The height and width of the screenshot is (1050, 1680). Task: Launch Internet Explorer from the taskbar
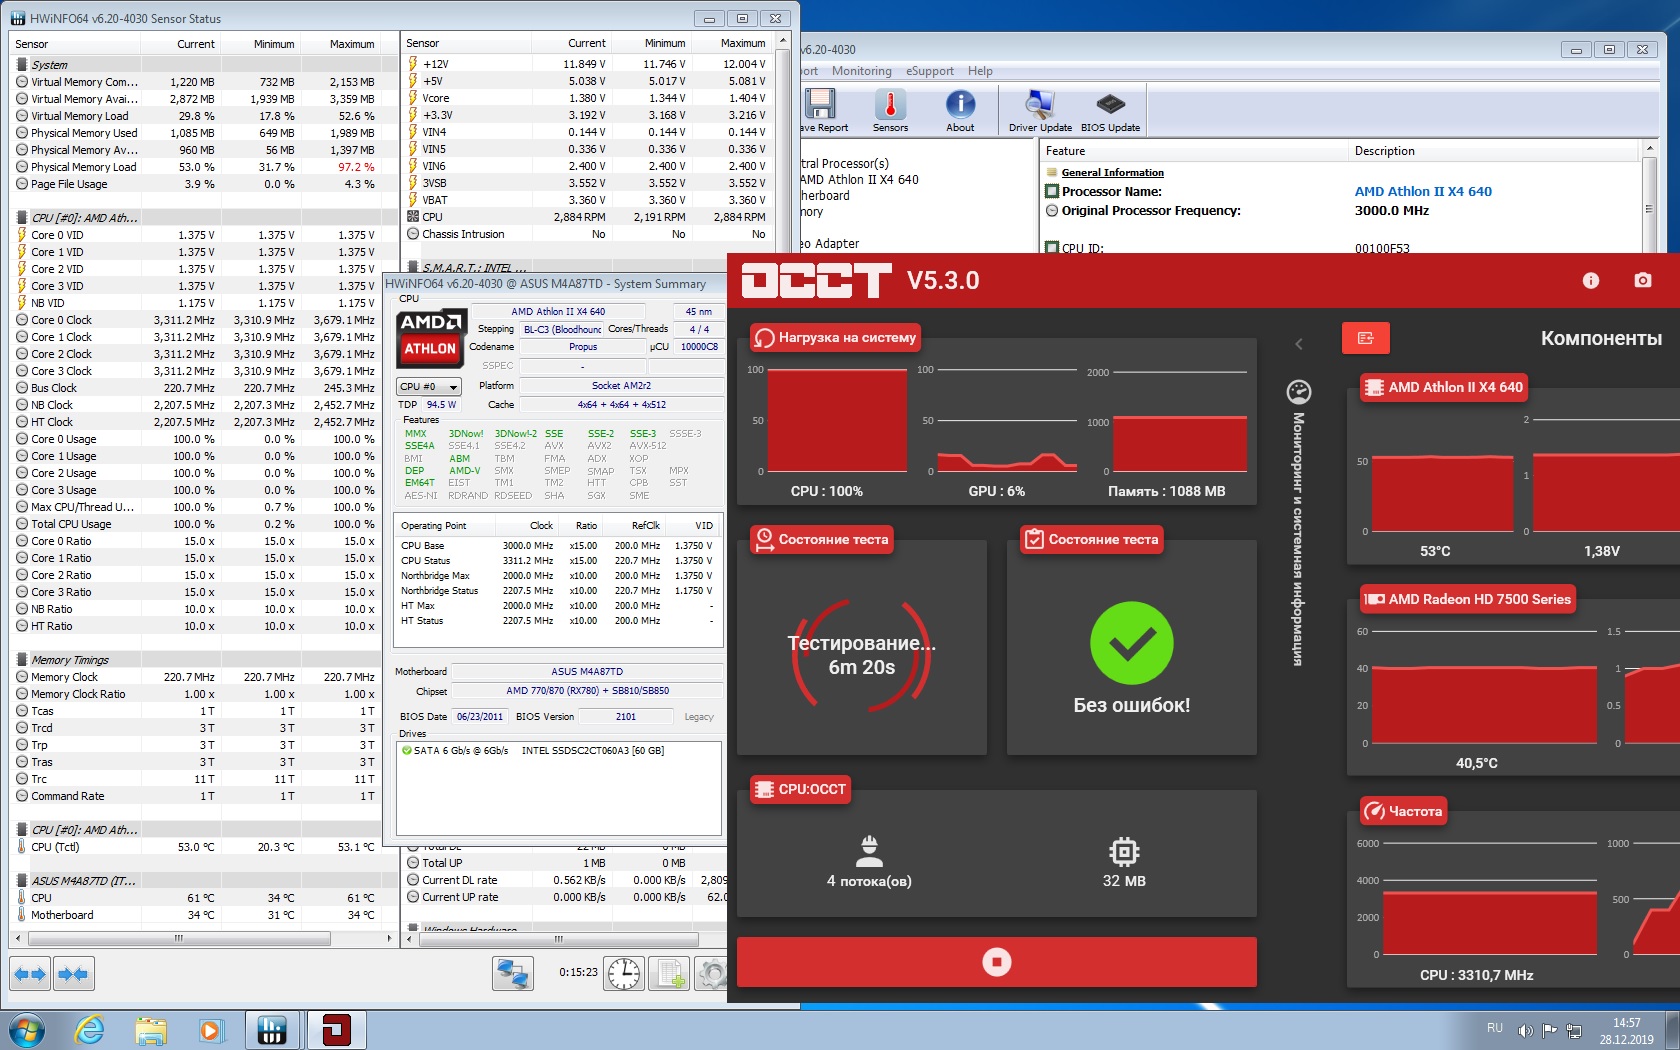[90, 1030]
